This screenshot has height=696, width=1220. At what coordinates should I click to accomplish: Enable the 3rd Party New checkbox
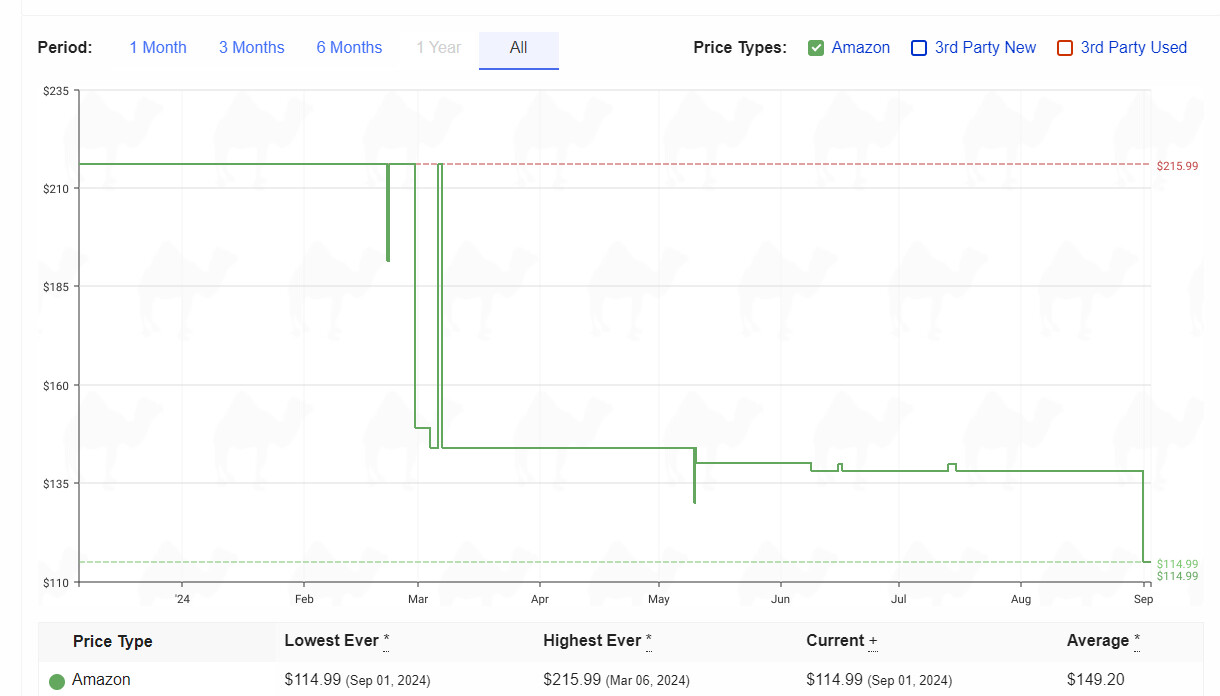tap(919, 48)
